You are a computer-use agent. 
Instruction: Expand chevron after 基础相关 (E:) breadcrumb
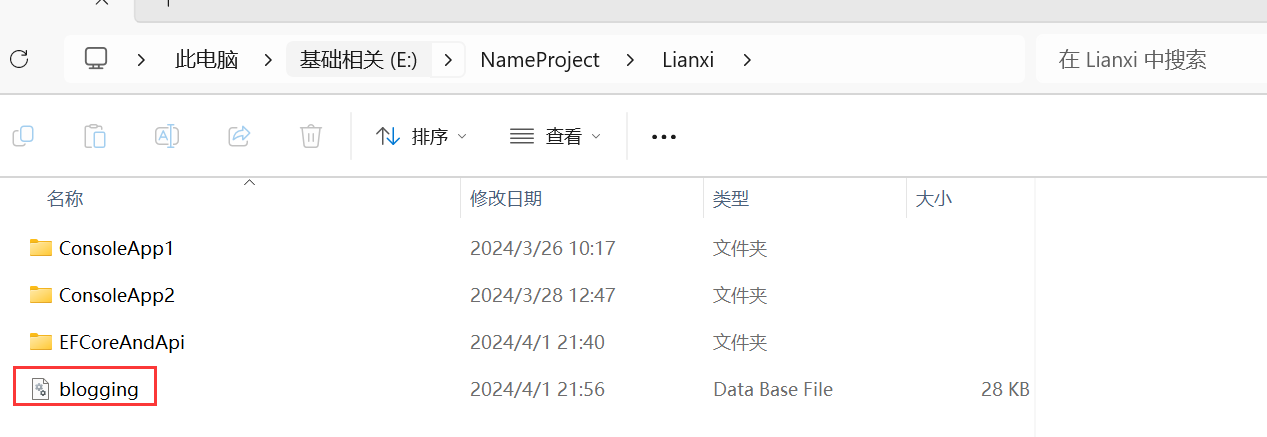(x=448, y=60)
